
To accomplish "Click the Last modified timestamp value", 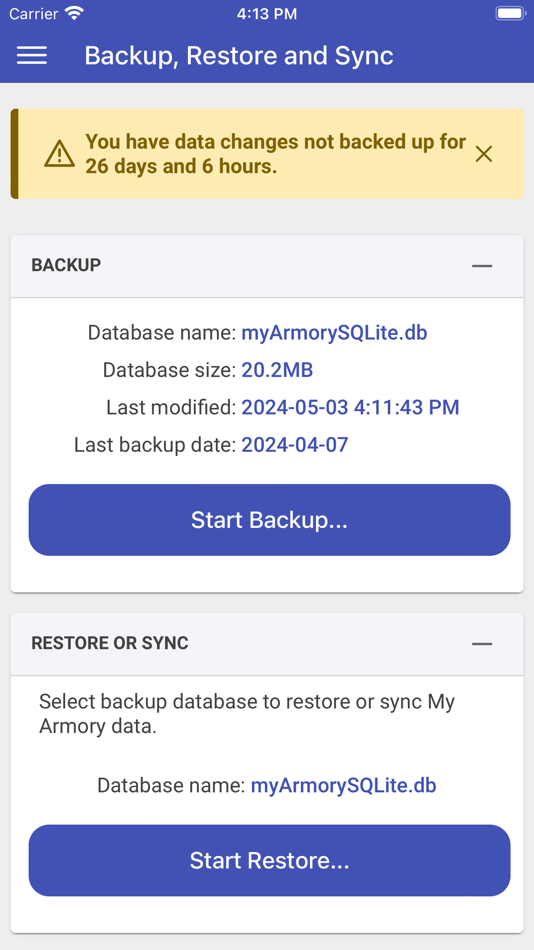I will [x=350, y=407].
